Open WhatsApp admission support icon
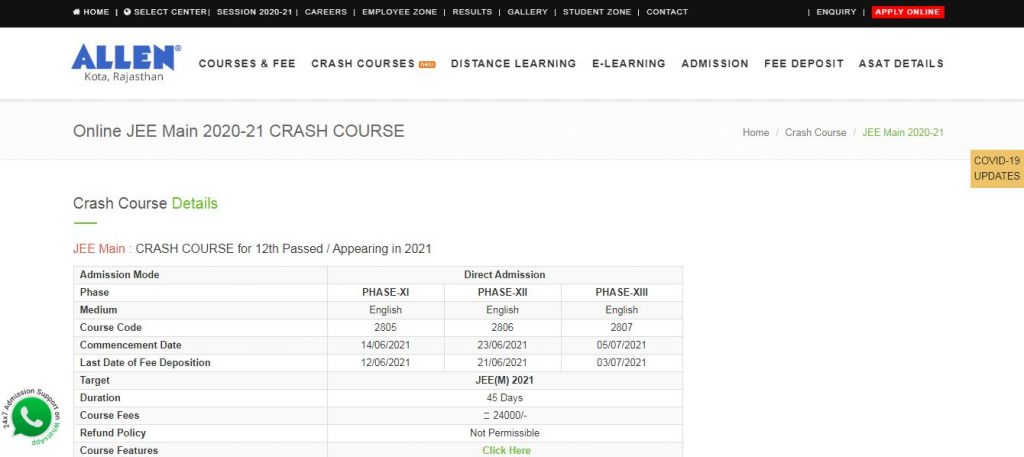Viewport: 1024px width, 457px height. [x=31, y=416]
